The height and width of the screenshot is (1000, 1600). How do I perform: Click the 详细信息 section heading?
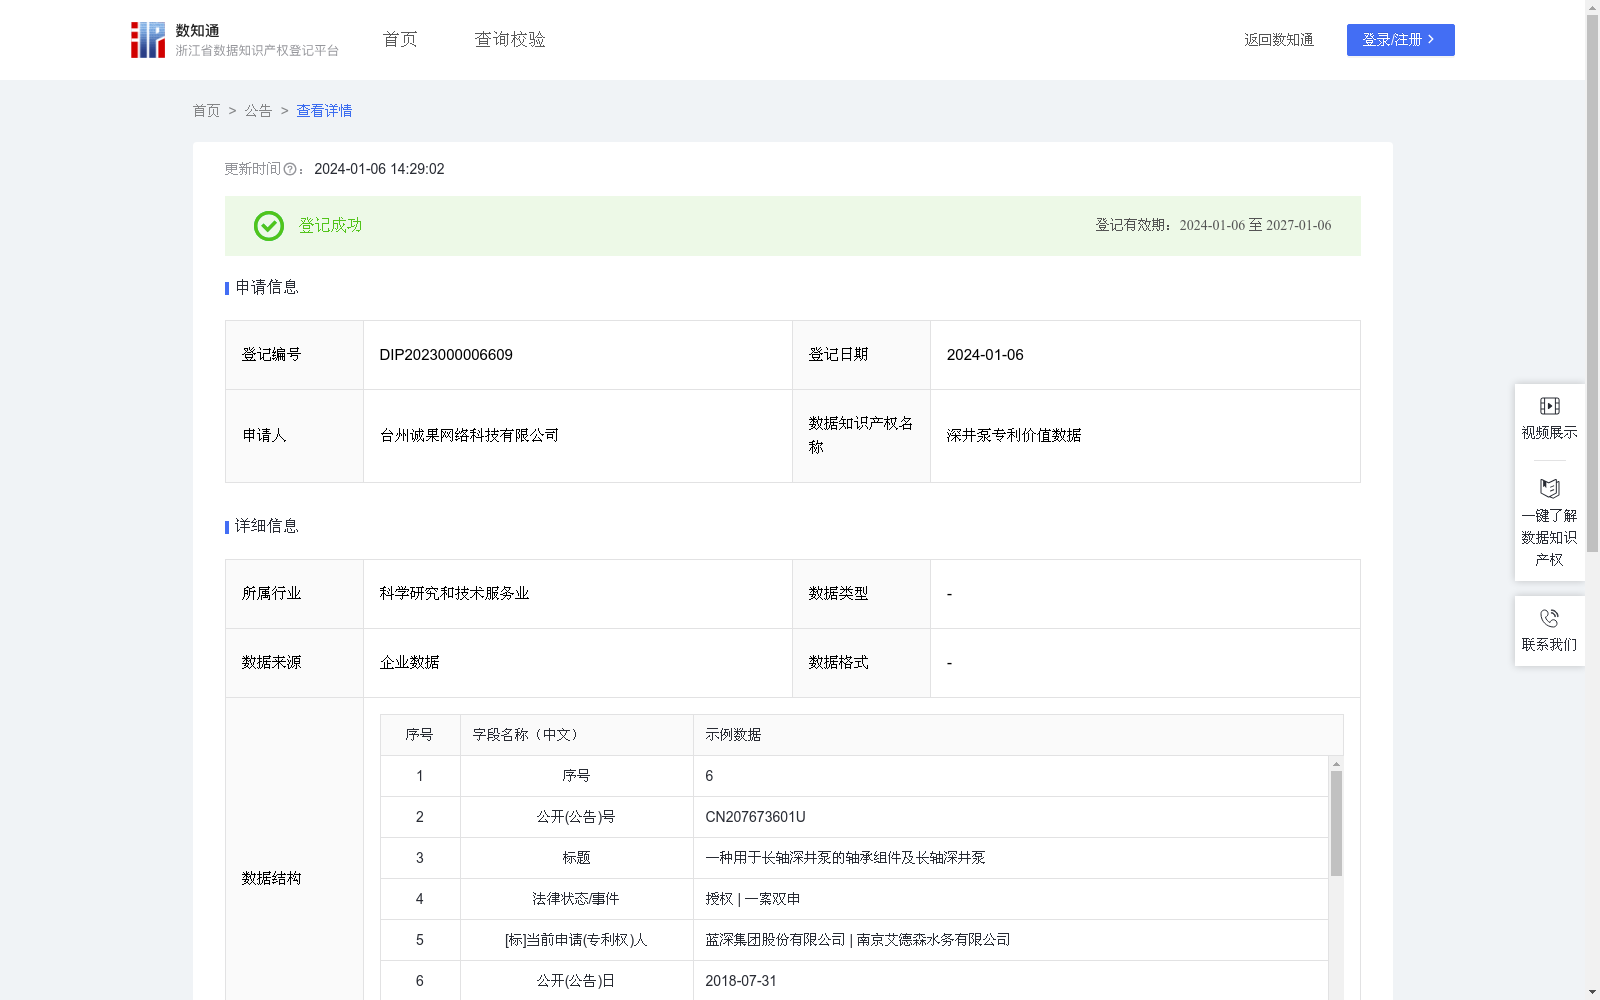[267, 526]
